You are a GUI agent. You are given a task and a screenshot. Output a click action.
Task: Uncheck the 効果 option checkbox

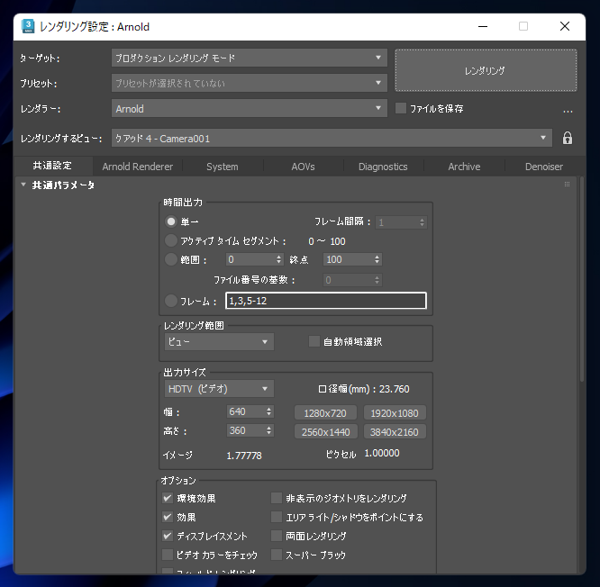point(167,517)
